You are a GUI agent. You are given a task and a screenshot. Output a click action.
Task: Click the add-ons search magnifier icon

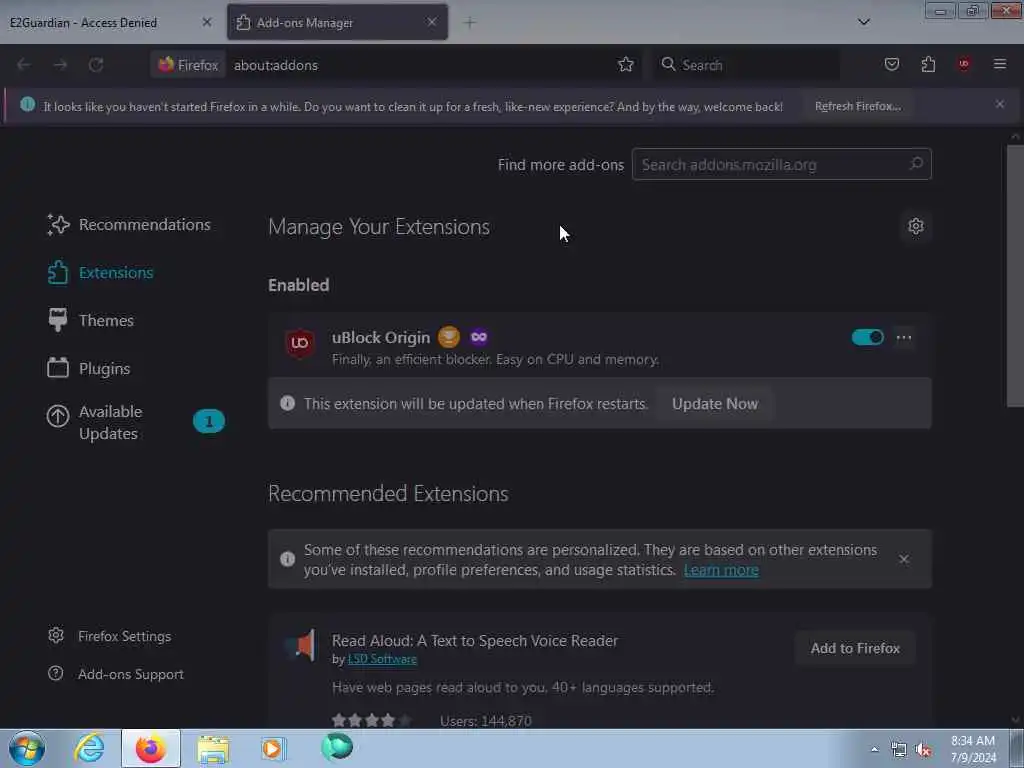coord(916,163)
